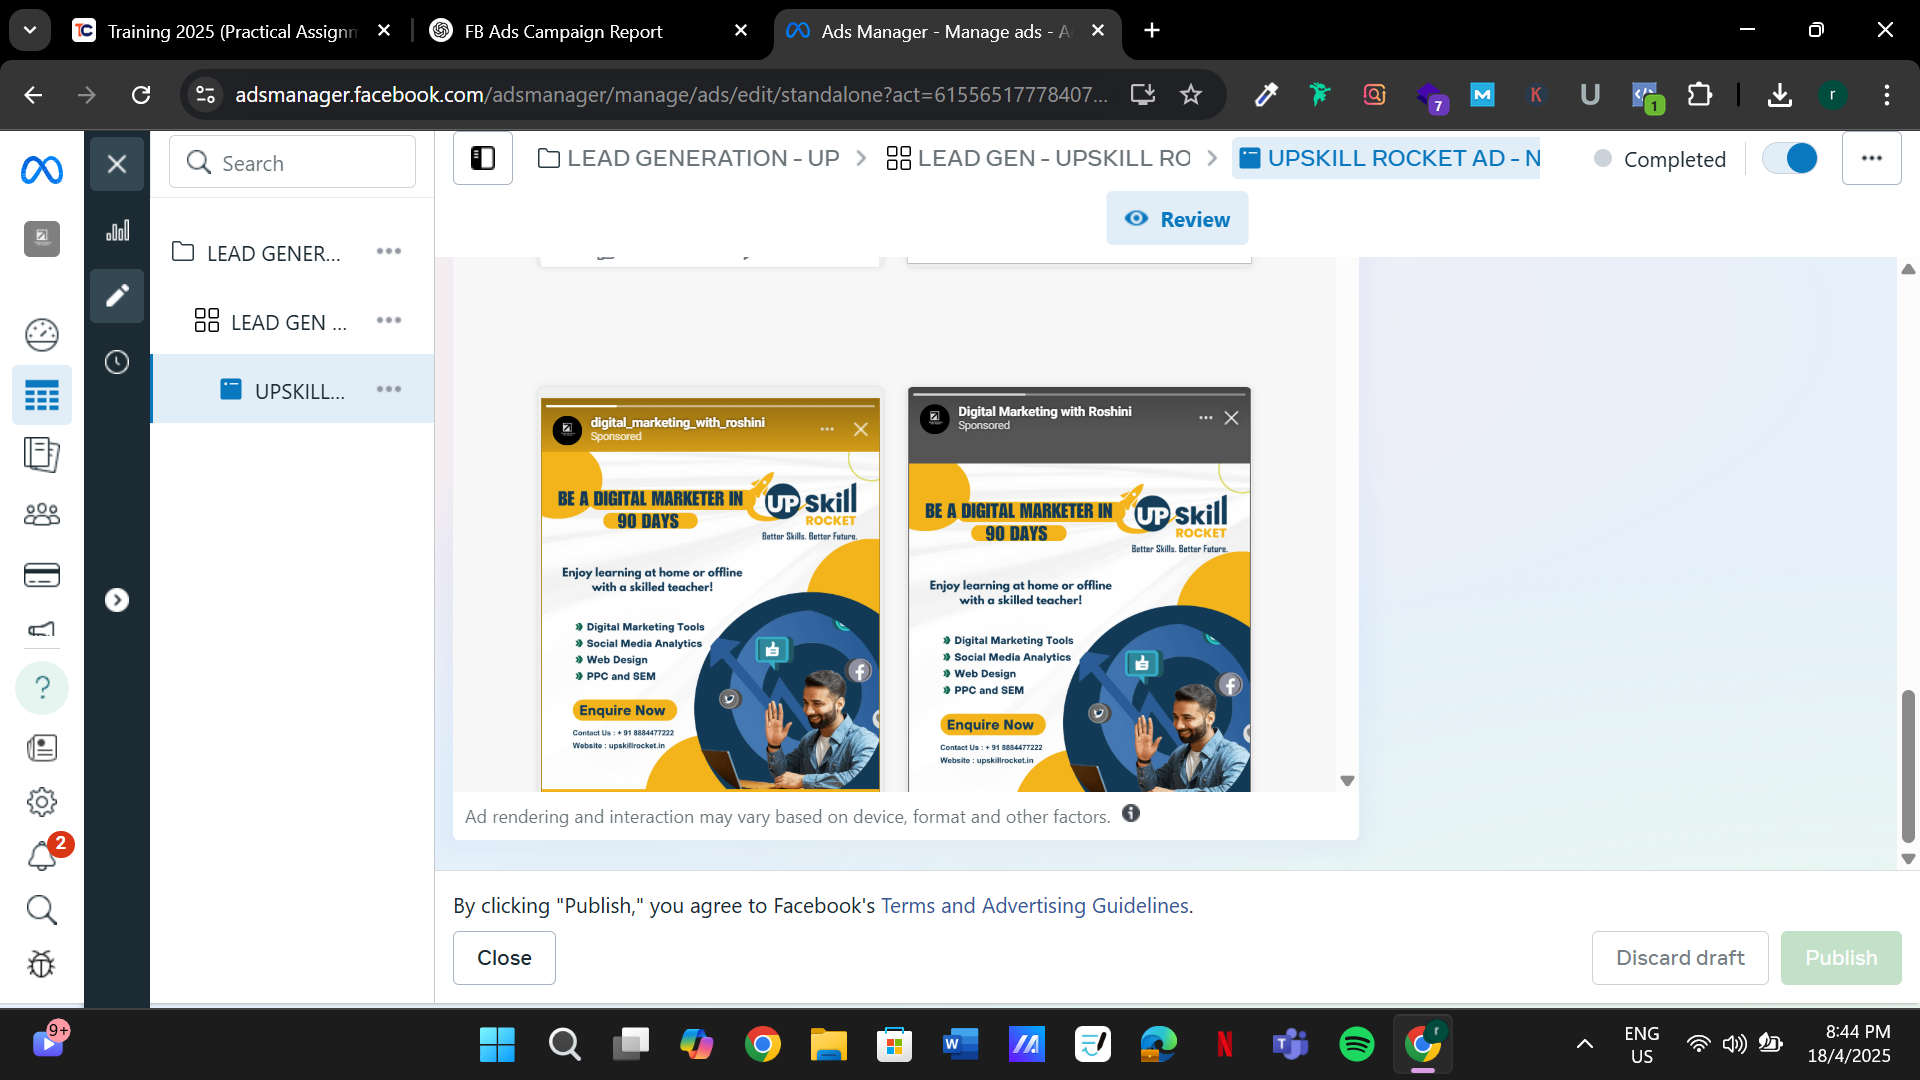Screen dimensions: 1920x1080
Task: Open options on digital_marketing_with_roshini preview
Action: pos(827,429)
